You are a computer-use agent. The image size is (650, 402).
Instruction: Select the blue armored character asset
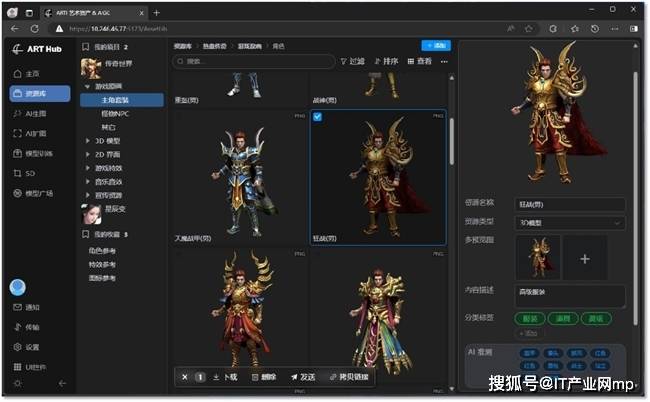point(240,178)
